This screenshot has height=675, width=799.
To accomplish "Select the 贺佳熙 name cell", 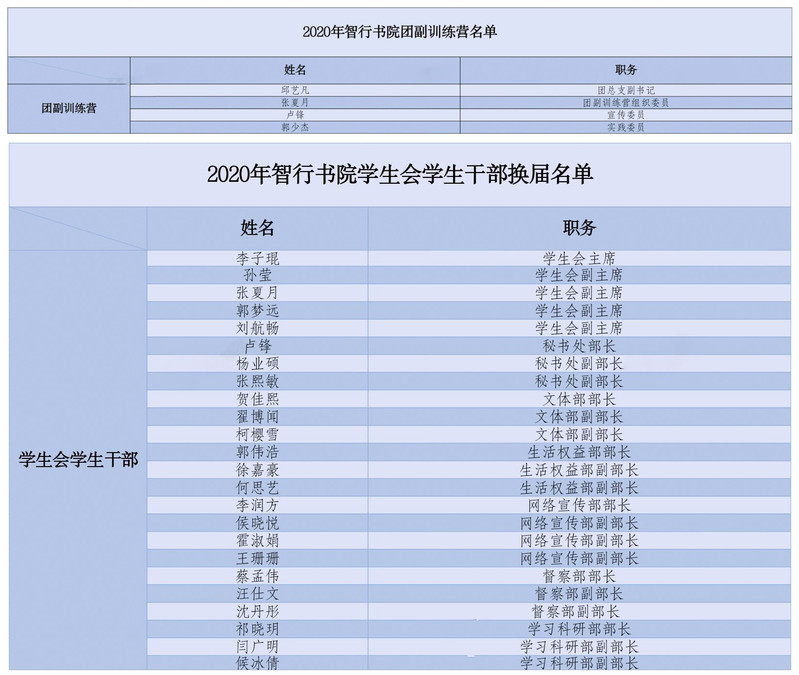I will [x=257, y=399].
